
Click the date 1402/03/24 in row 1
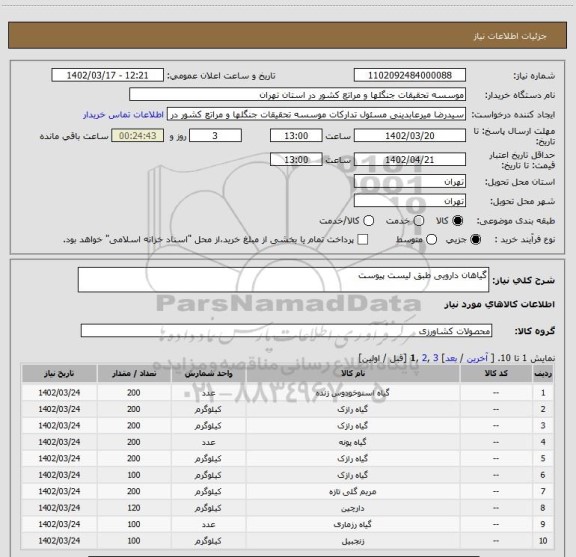(59, 393)
